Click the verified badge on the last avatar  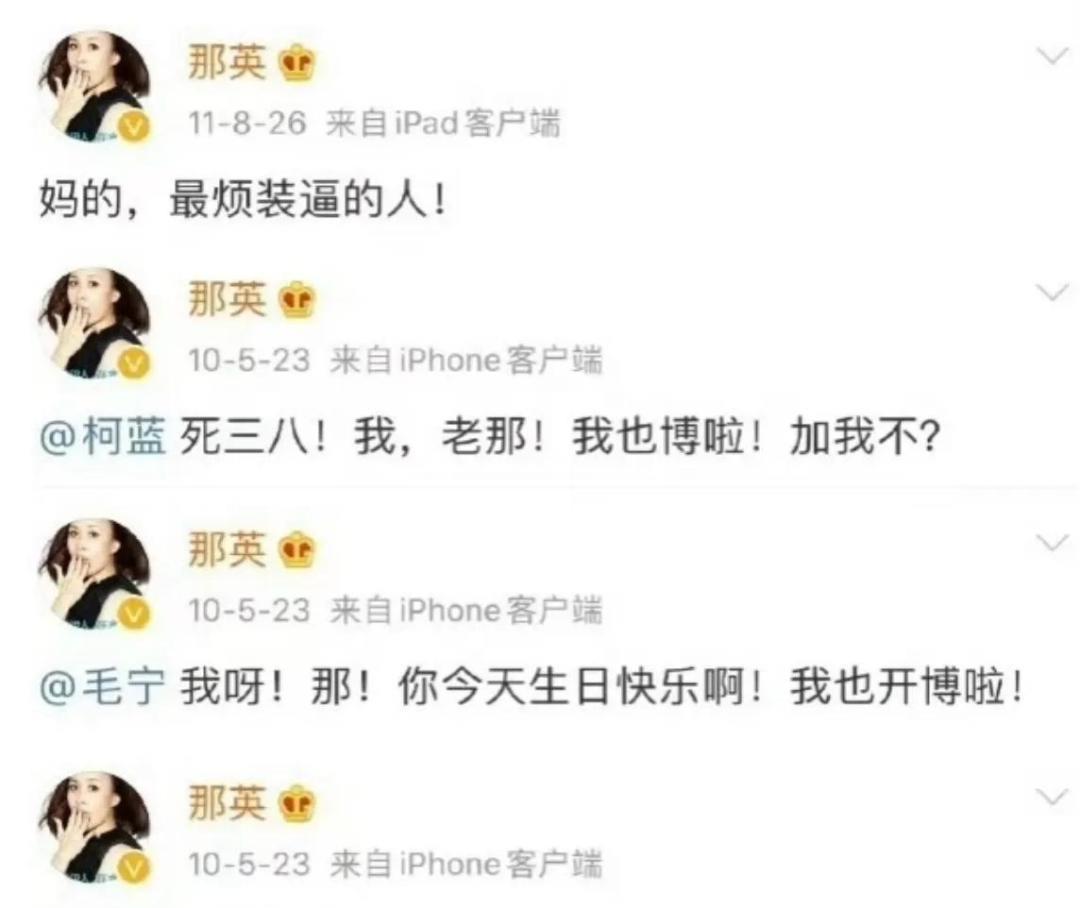136,869
